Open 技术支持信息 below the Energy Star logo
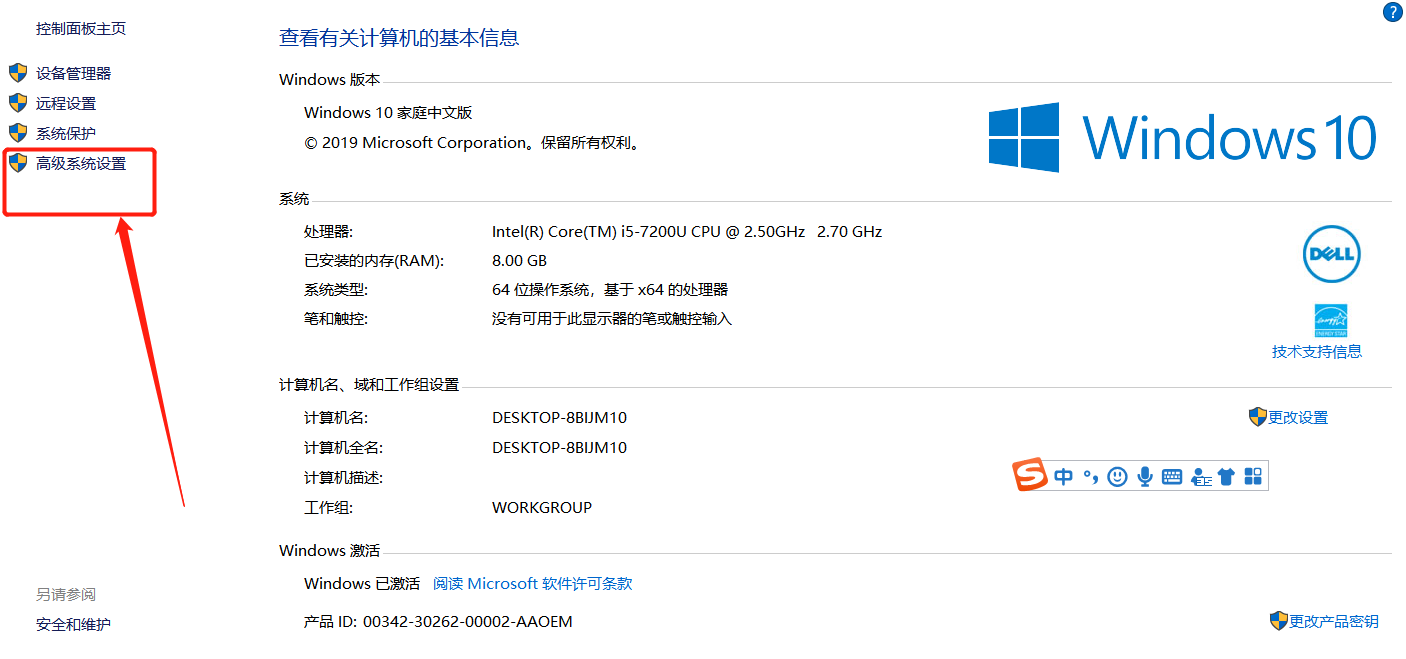This screenshot has height=659, width=1406. tap(1317, 351)
